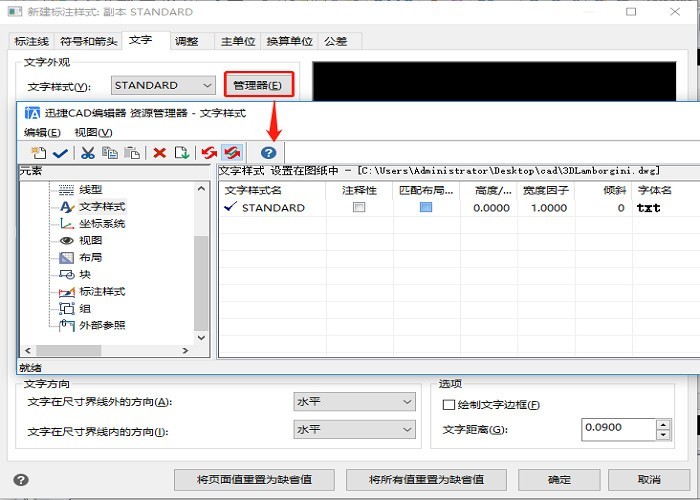Viewport: 700px width, 500px height.
Task: Open the 编辑(E) menu
Action: (x=42, y=133)
